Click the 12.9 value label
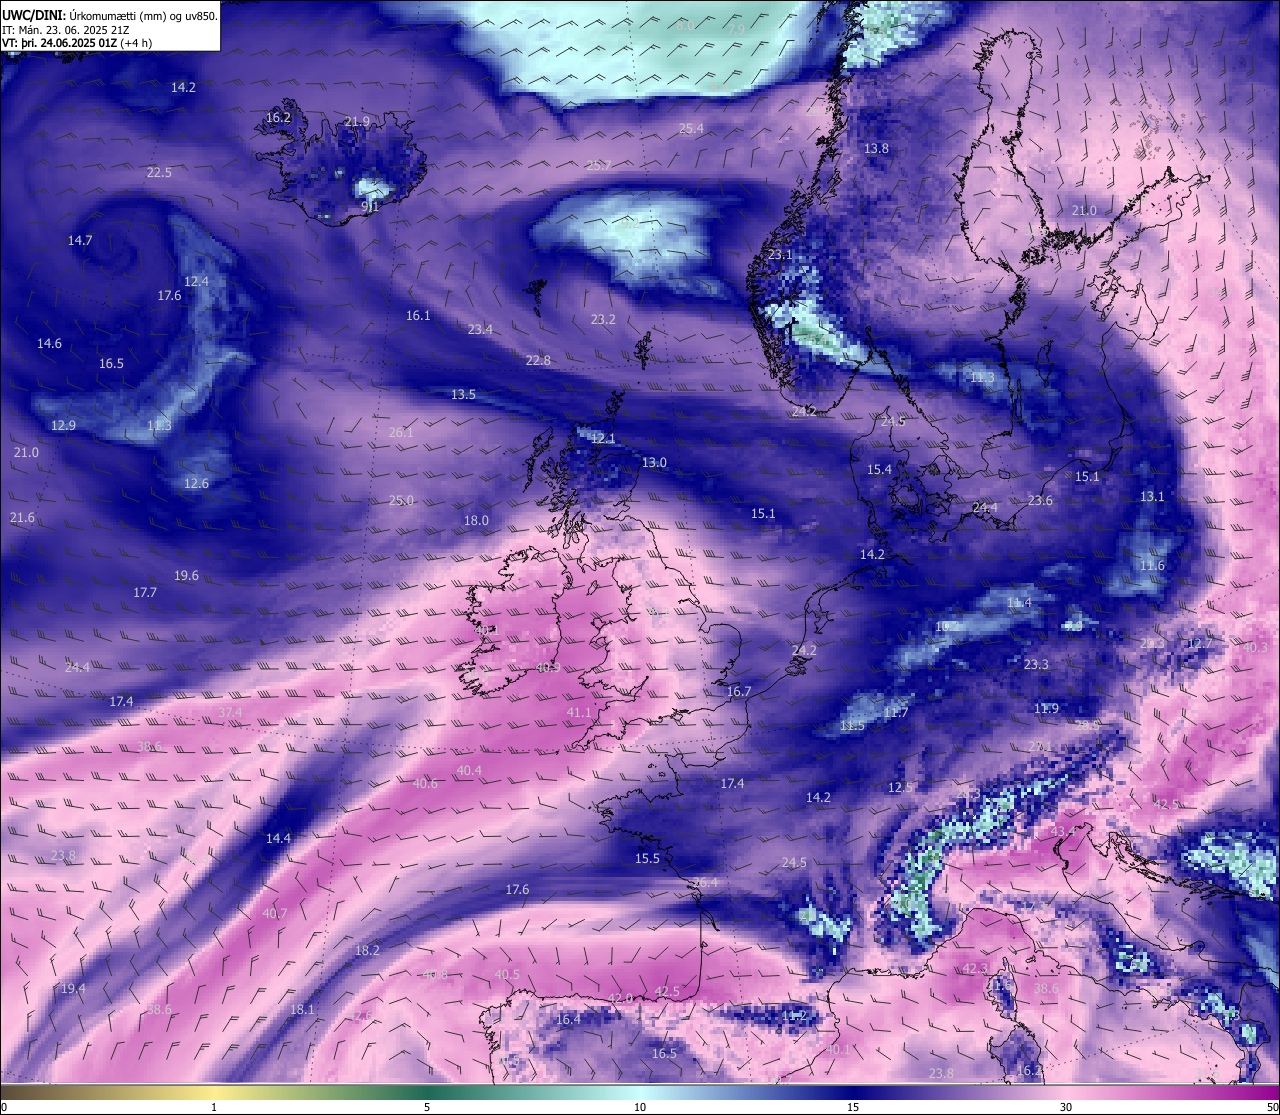 tap(63, 426)
